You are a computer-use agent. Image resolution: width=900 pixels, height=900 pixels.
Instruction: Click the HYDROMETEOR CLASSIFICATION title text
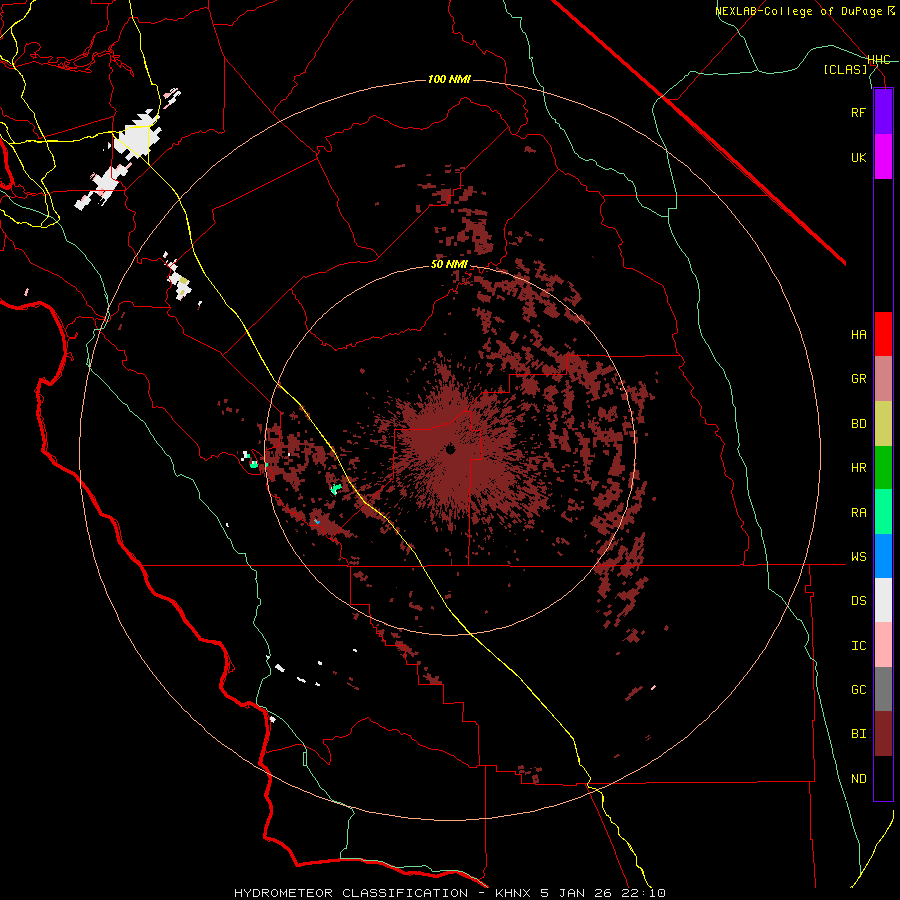click(351, 893)
